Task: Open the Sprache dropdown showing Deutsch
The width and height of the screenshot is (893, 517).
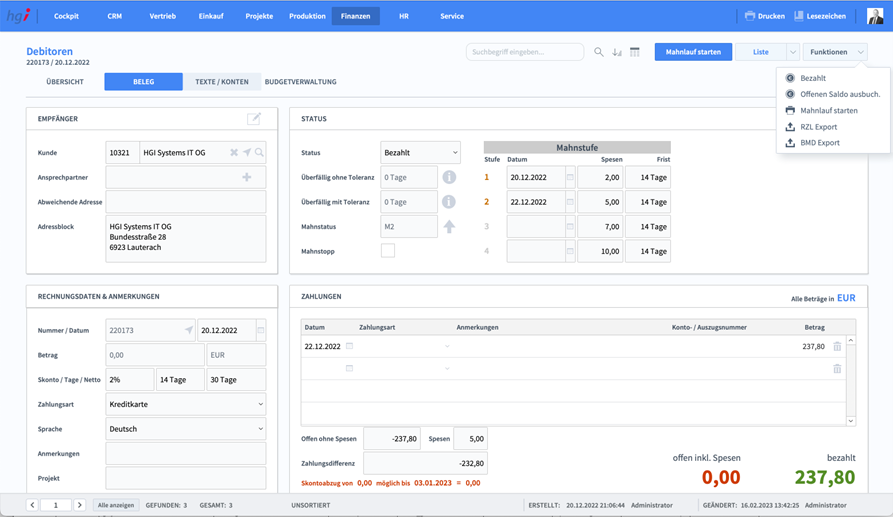Action: 186,429
